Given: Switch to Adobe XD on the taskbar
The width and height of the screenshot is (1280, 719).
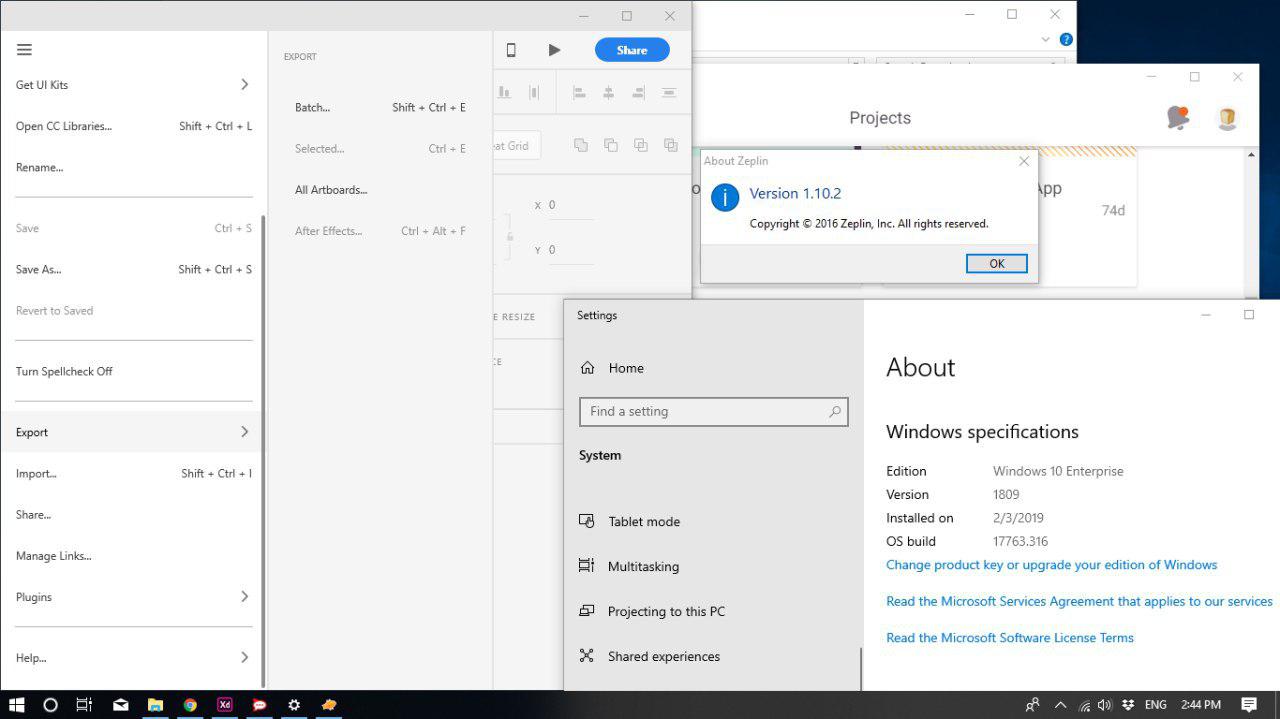Looking at the screenshot, I should point(225,705).
